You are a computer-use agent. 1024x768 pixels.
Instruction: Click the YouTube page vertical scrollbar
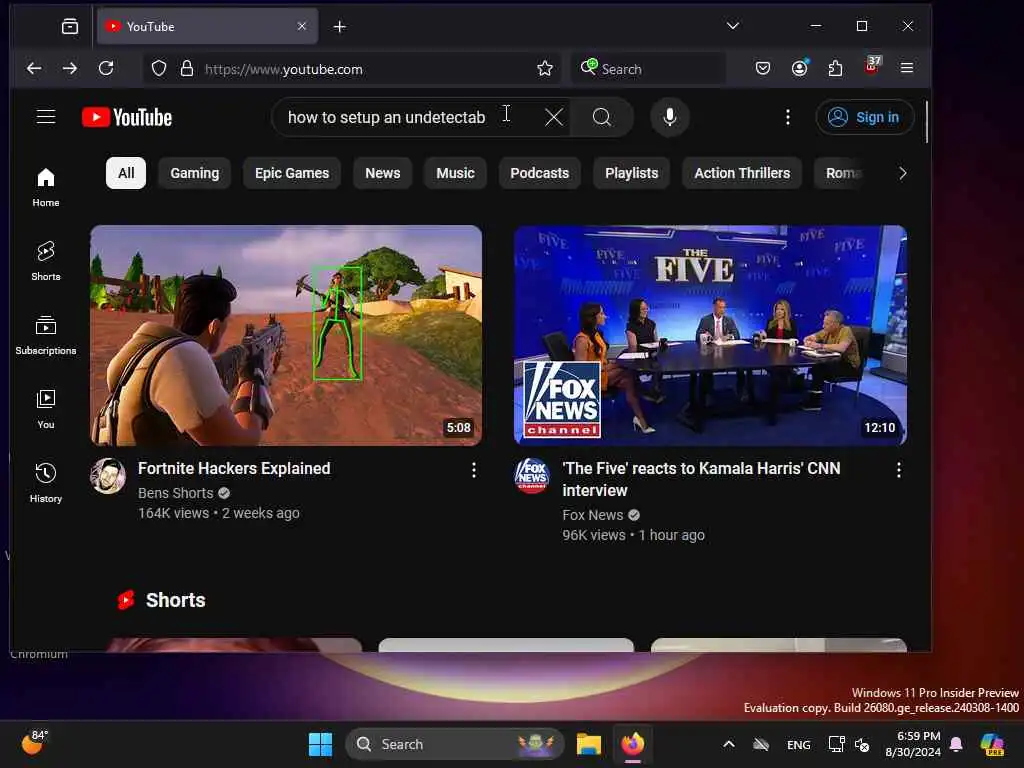pos(926,123)
